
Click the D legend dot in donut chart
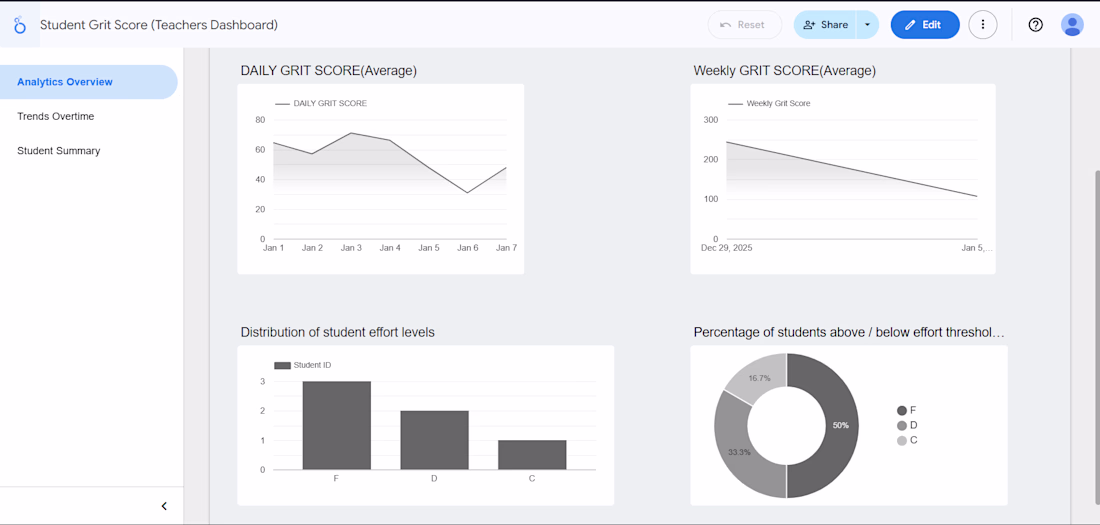coord(902,425)
